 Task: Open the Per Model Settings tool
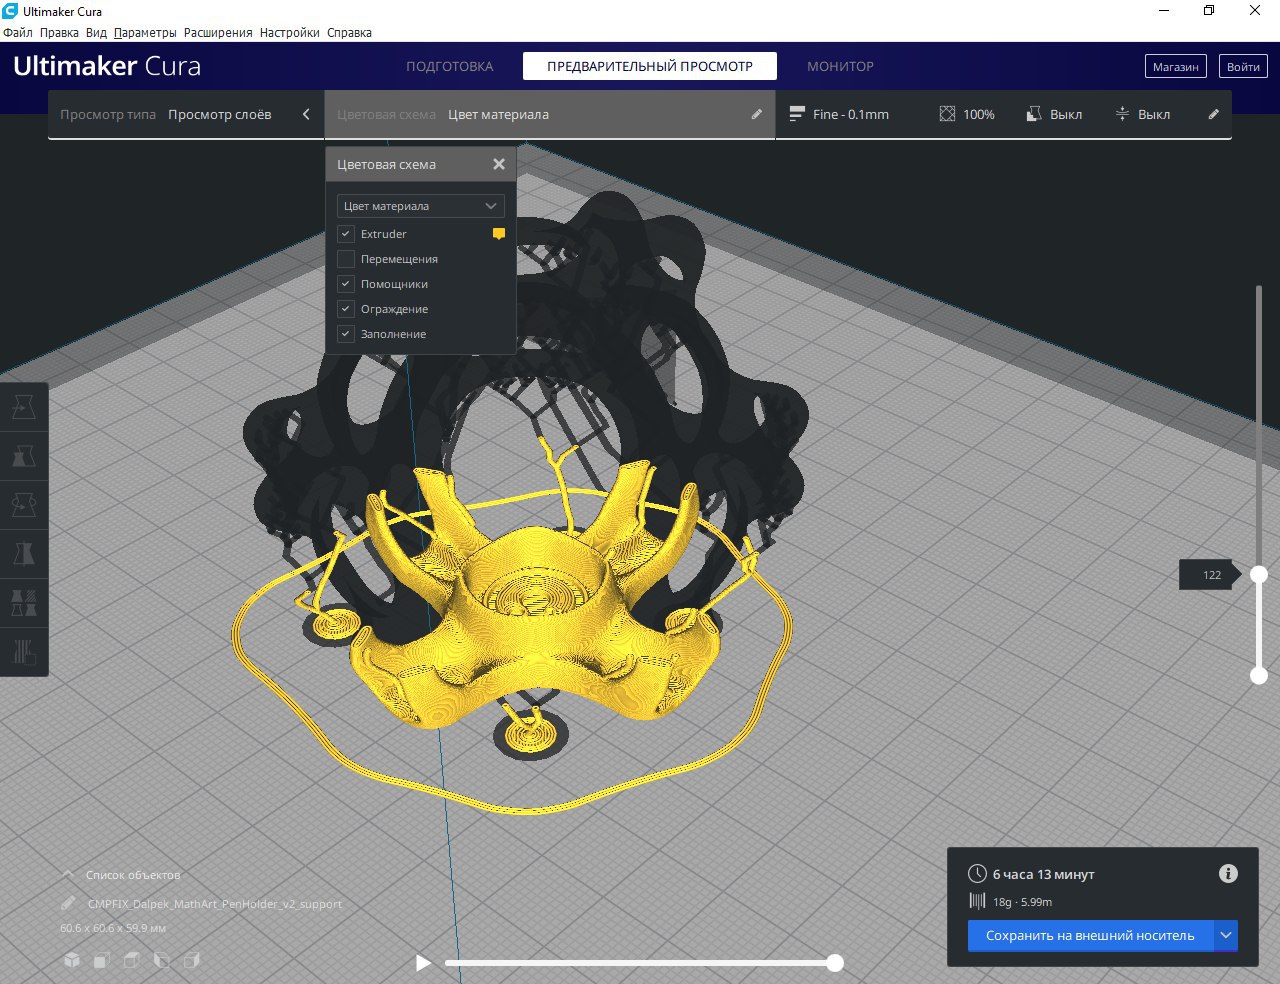point(24,603)
